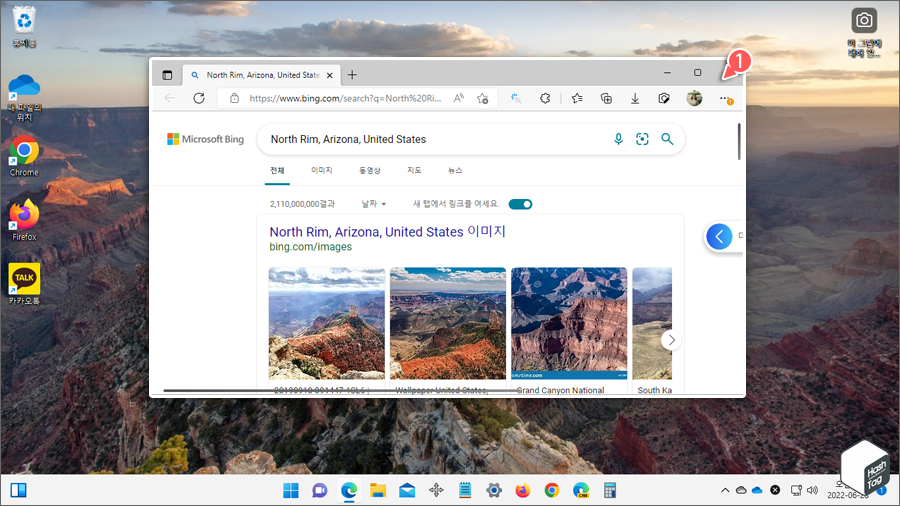
Task: Open Edge Canary from taskbar
Action: (581, 490)
